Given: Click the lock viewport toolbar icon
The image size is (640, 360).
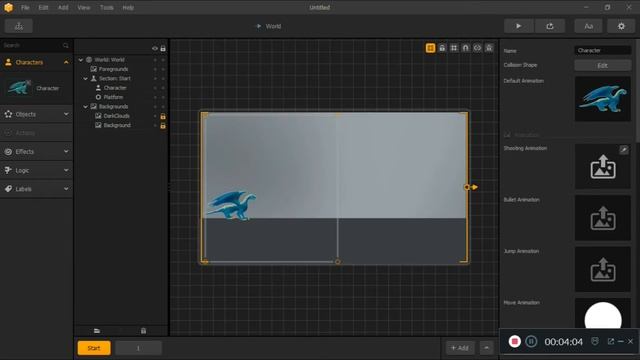Looking at the screenshot, I should tap(442, 48).
